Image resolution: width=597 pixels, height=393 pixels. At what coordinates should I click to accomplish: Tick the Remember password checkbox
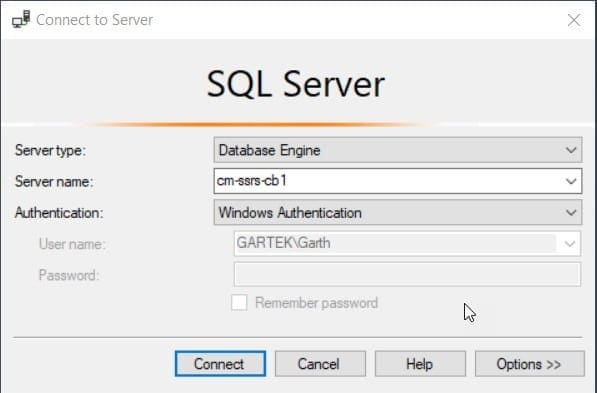[239, 303]
